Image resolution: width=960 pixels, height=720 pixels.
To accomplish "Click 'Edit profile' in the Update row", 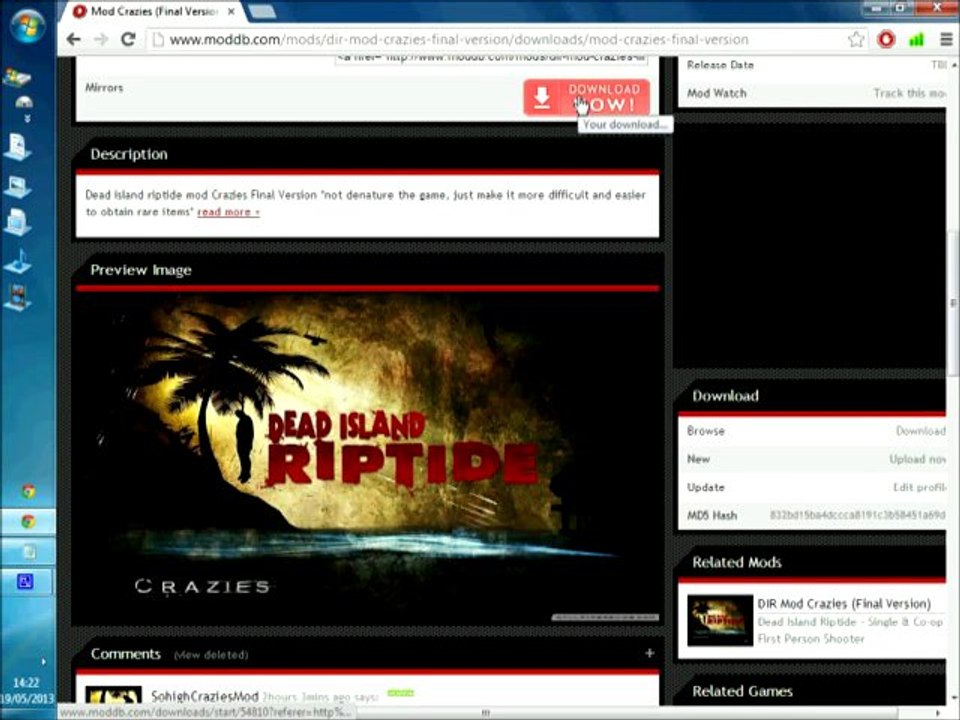I will click(x=919, y=487).
